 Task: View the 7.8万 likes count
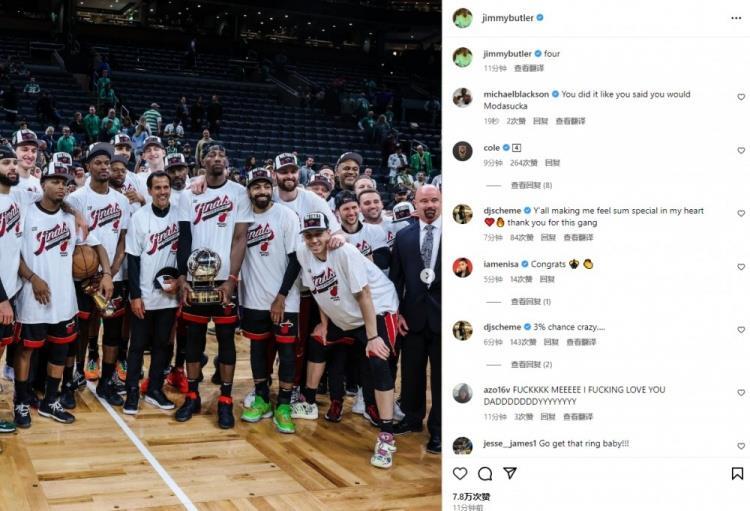click(471, 497)
